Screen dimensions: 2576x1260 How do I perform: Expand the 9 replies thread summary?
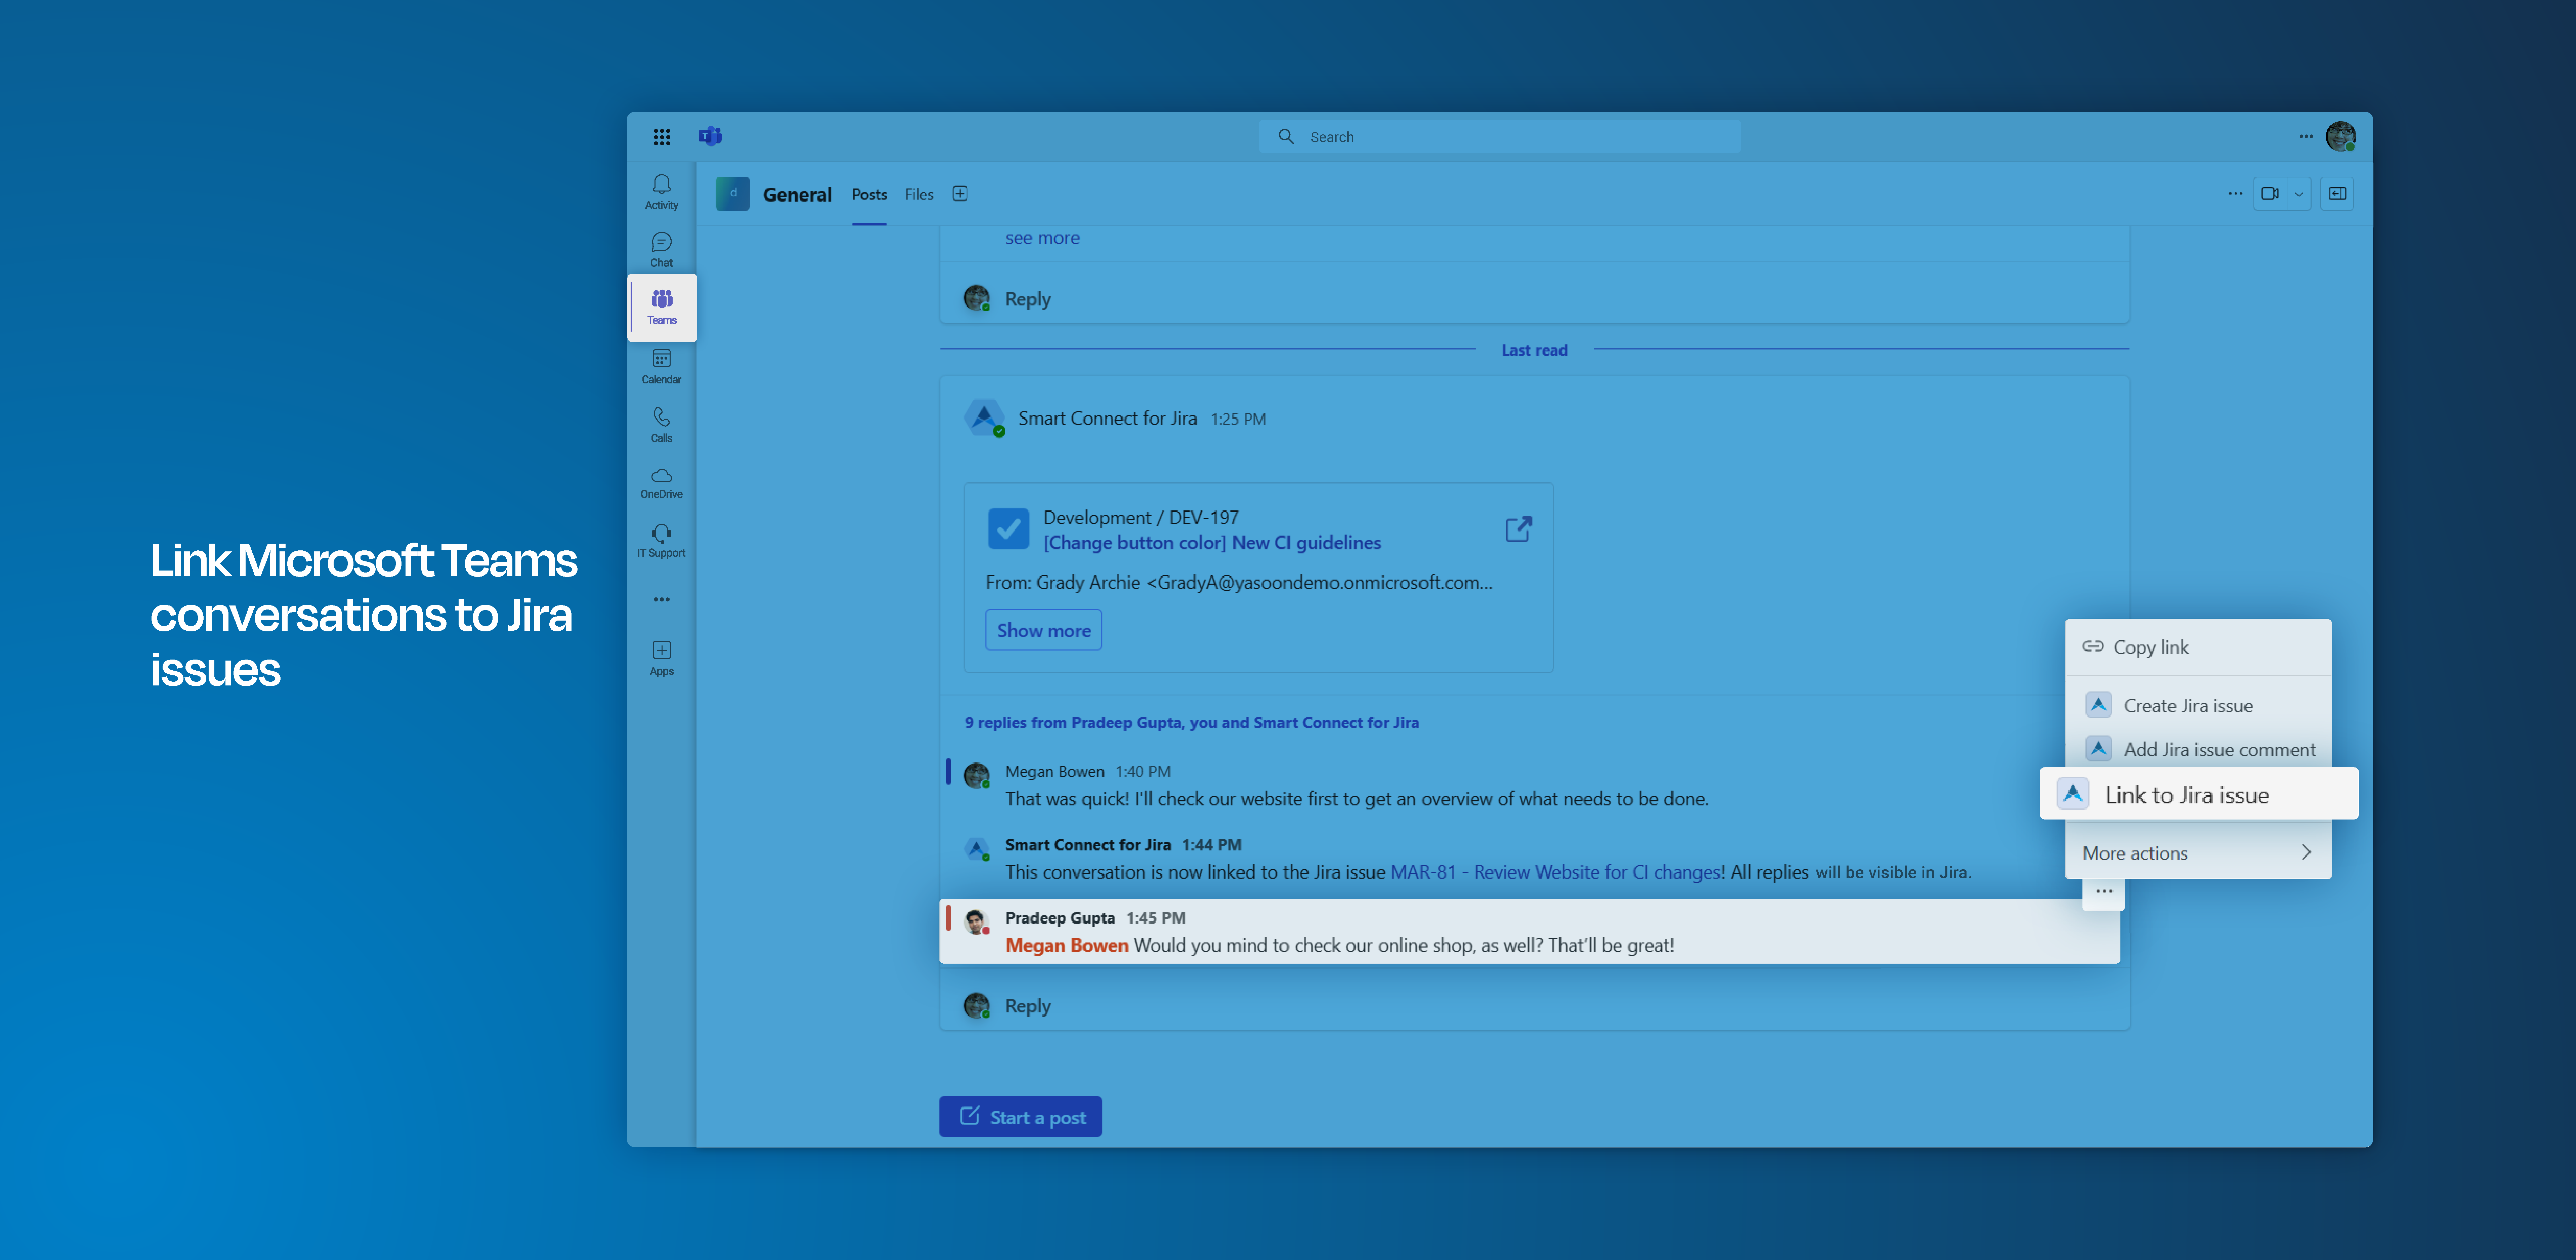[x=1191, y=722]
